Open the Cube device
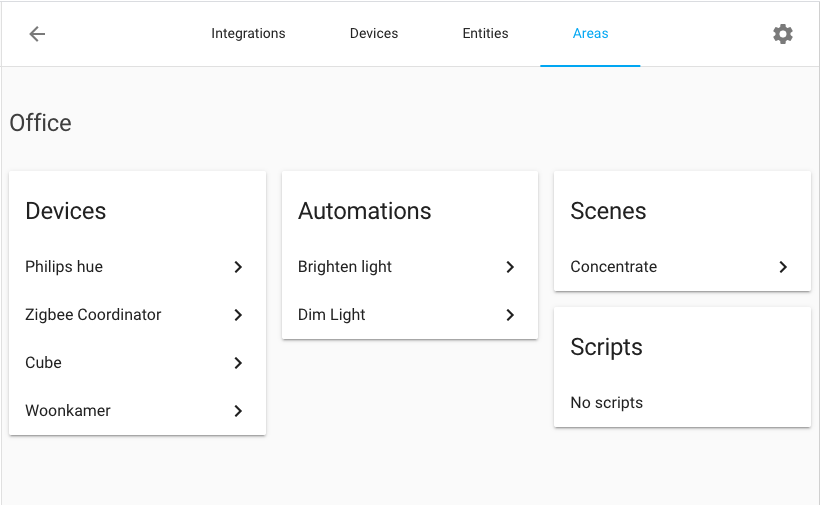The image size is (820, 505). [44, 363]
